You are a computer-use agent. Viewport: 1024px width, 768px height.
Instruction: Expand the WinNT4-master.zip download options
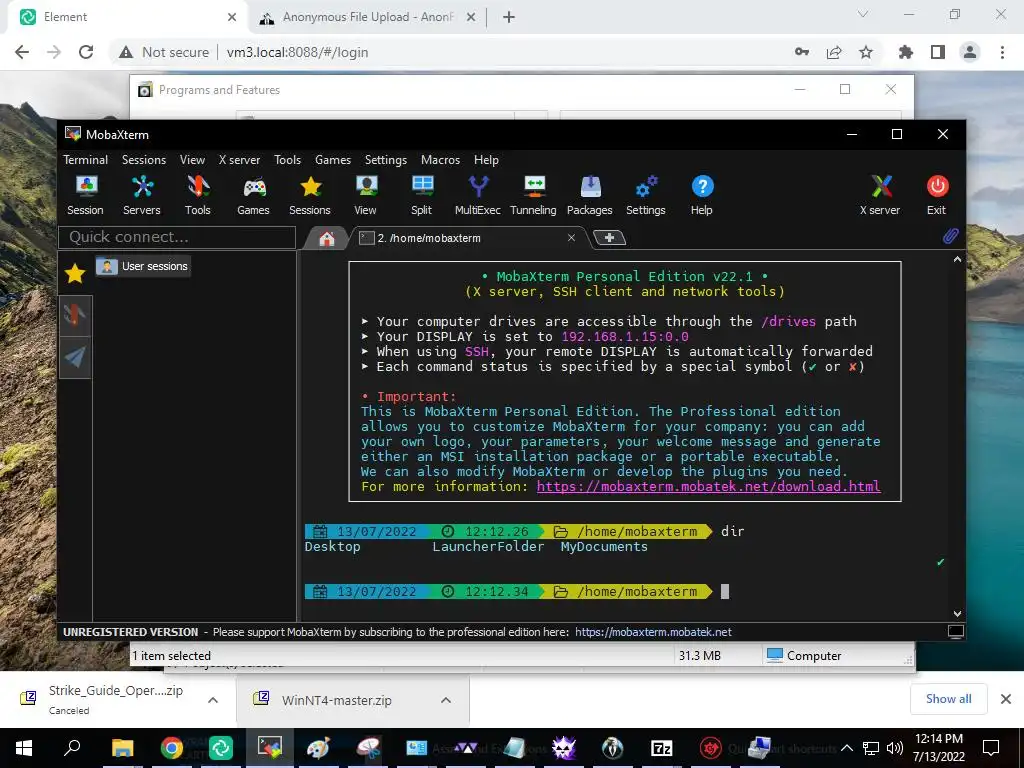[446, 700]
